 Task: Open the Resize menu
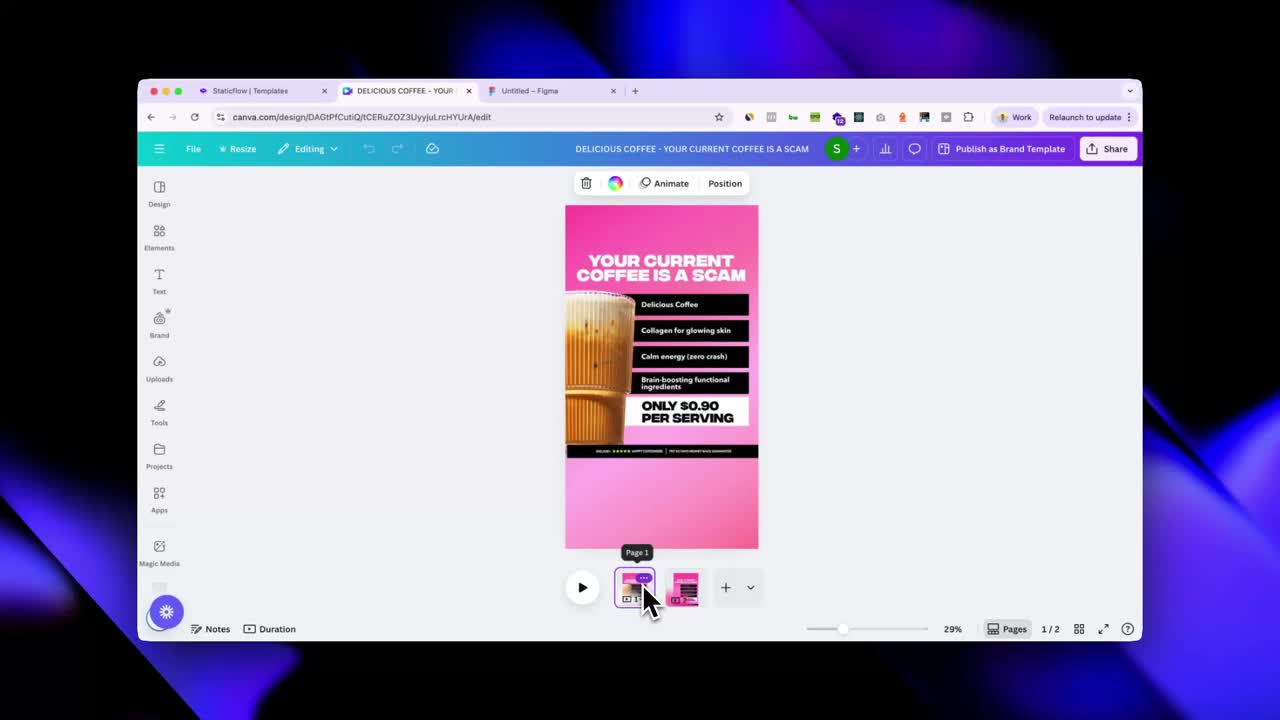click(238, 149)
